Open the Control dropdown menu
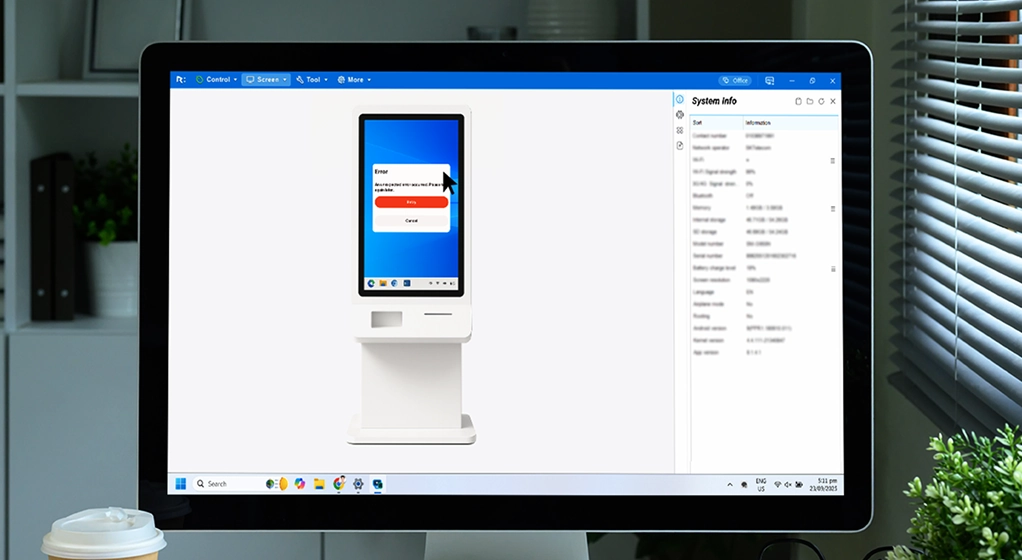This screenshot has height=560, width=1022. 216,80
